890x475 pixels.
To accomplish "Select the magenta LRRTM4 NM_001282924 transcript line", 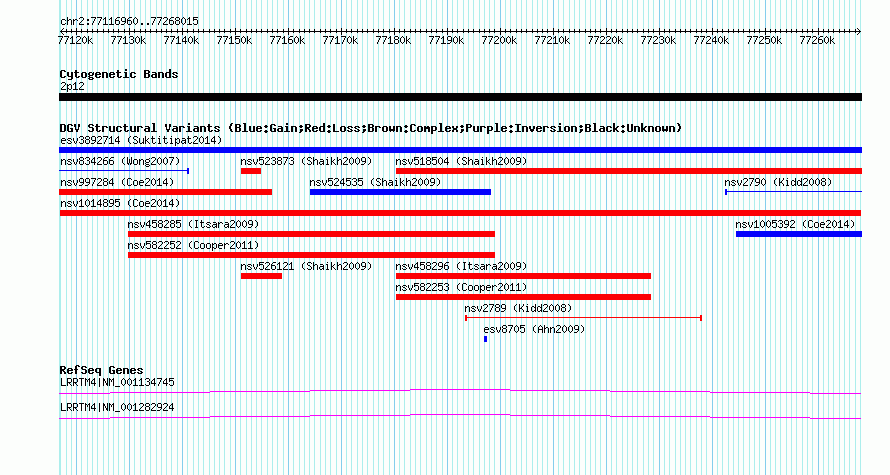I will click(x=460, y=417).
